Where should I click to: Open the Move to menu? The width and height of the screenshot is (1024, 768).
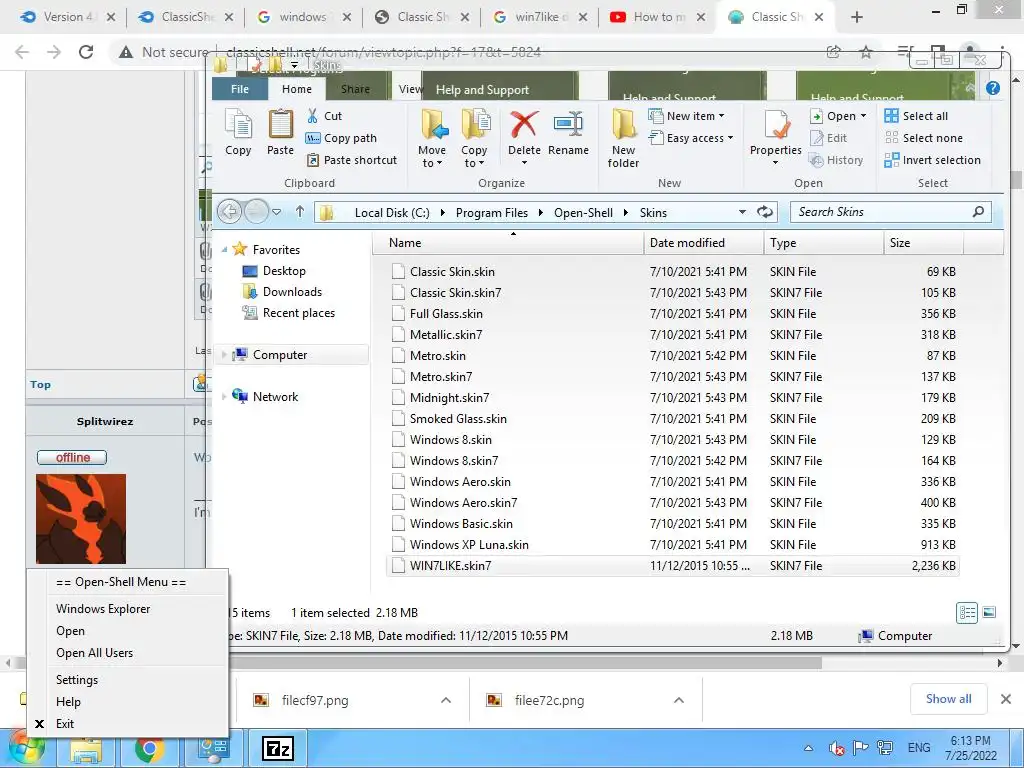click(432, 138)
